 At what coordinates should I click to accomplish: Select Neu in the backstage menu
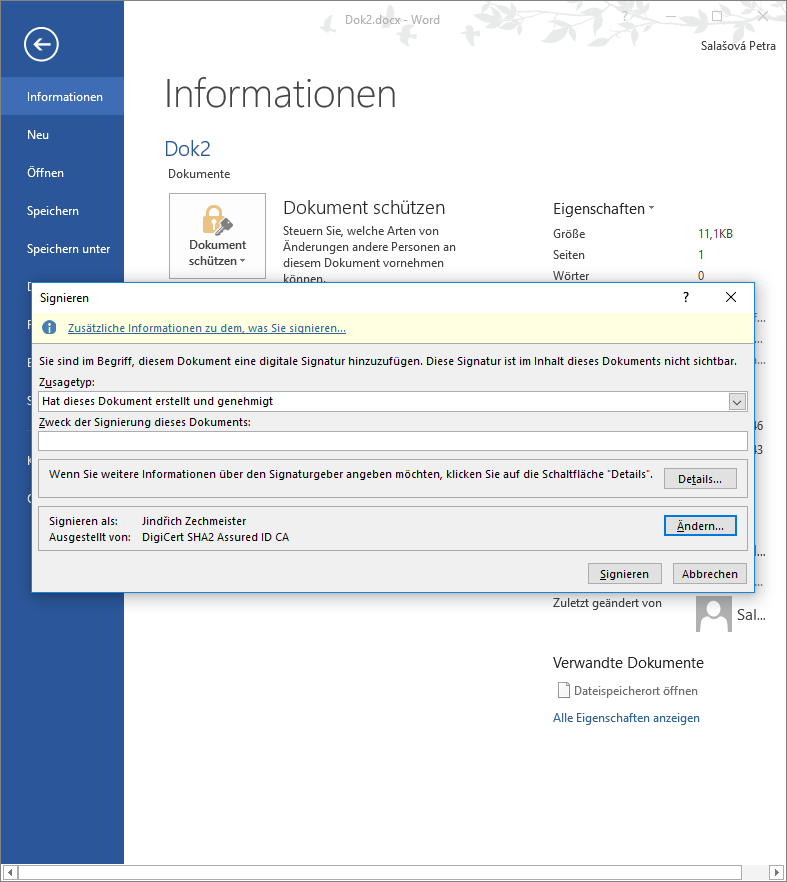point(62,134)
